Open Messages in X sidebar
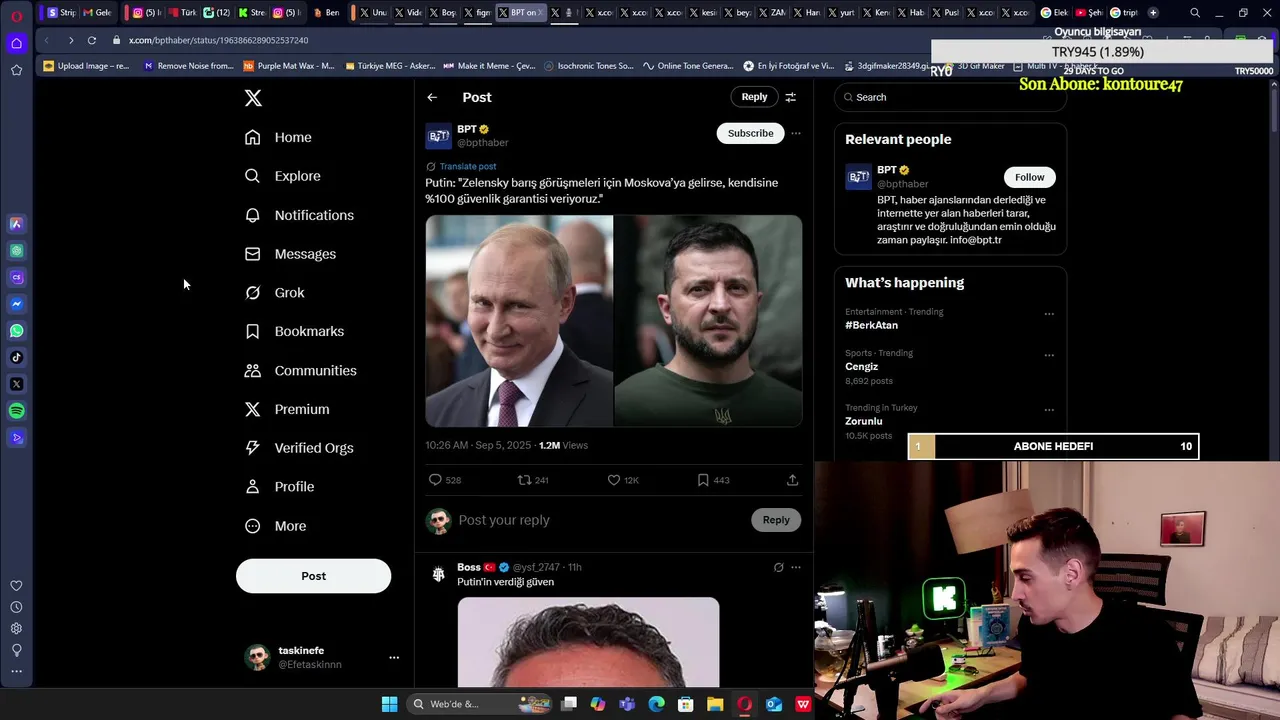1280x720 pixels. pos(291,254)
